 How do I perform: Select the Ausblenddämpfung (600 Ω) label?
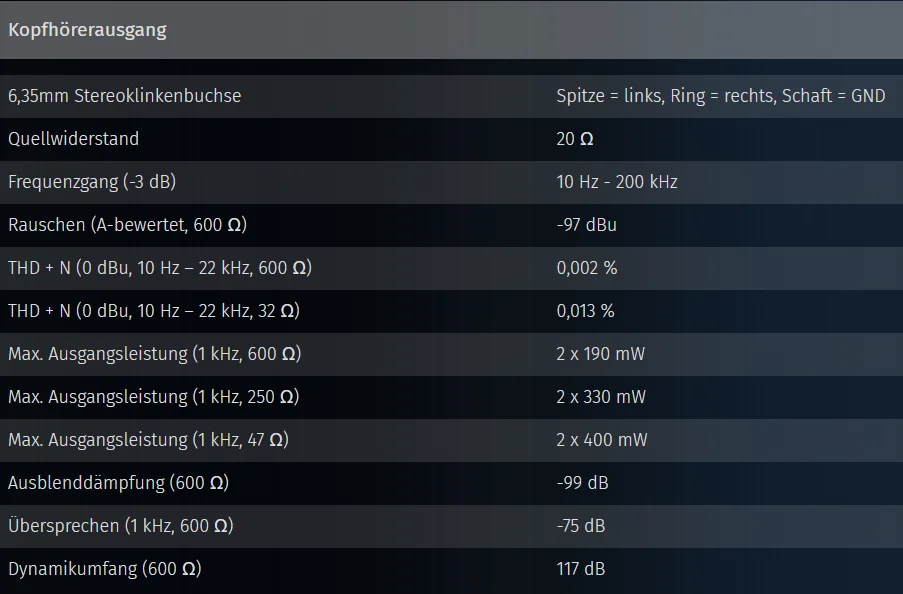[x=119, y=483]
